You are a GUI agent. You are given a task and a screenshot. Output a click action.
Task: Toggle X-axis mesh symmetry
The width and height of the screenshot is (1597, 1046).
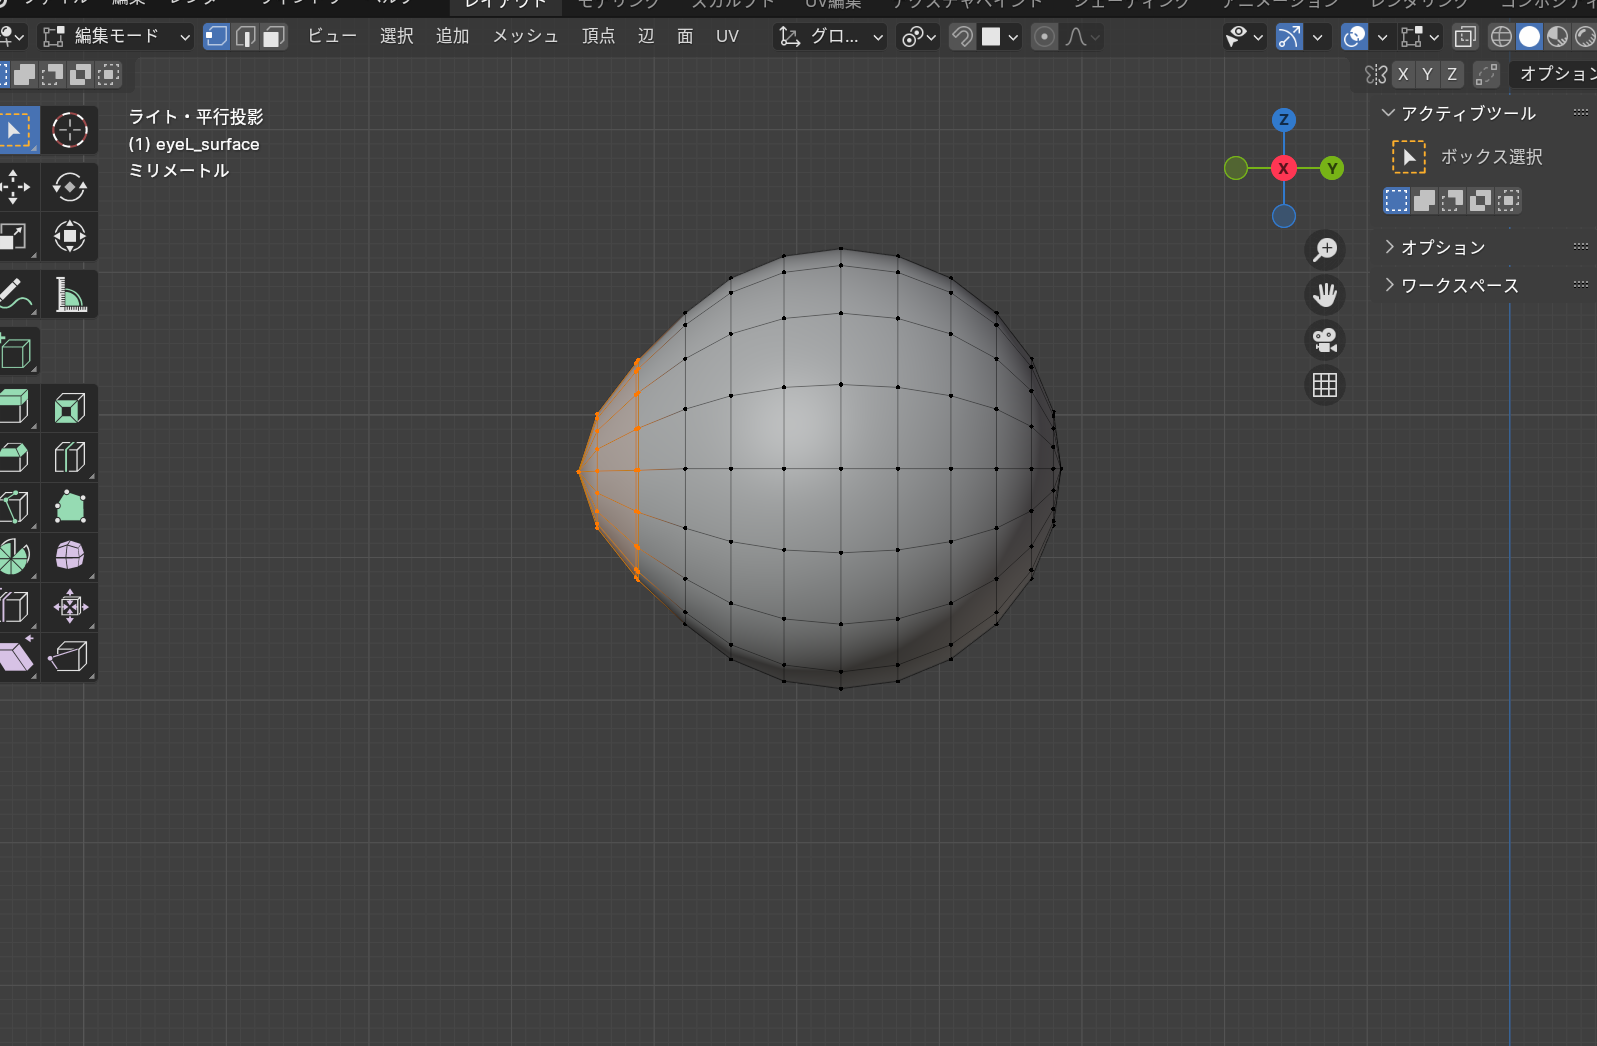click(1403, 74)
